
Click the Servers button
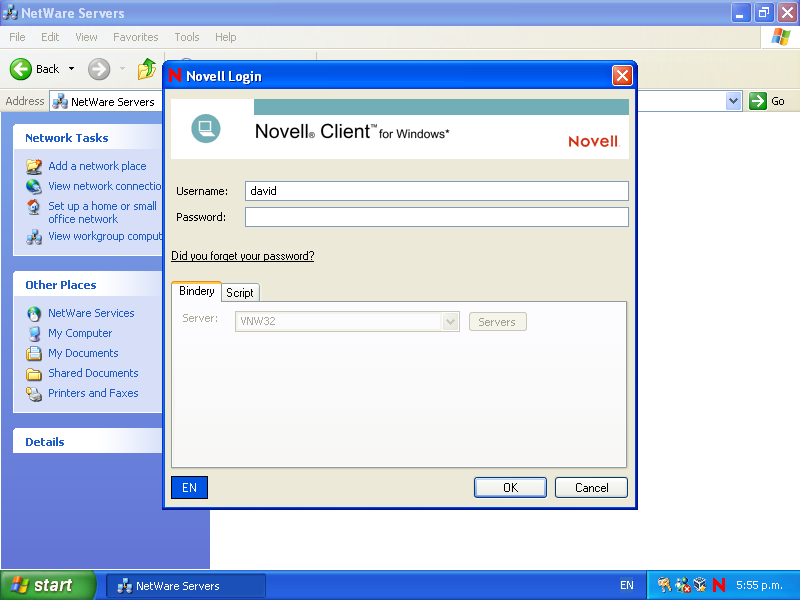497,322
